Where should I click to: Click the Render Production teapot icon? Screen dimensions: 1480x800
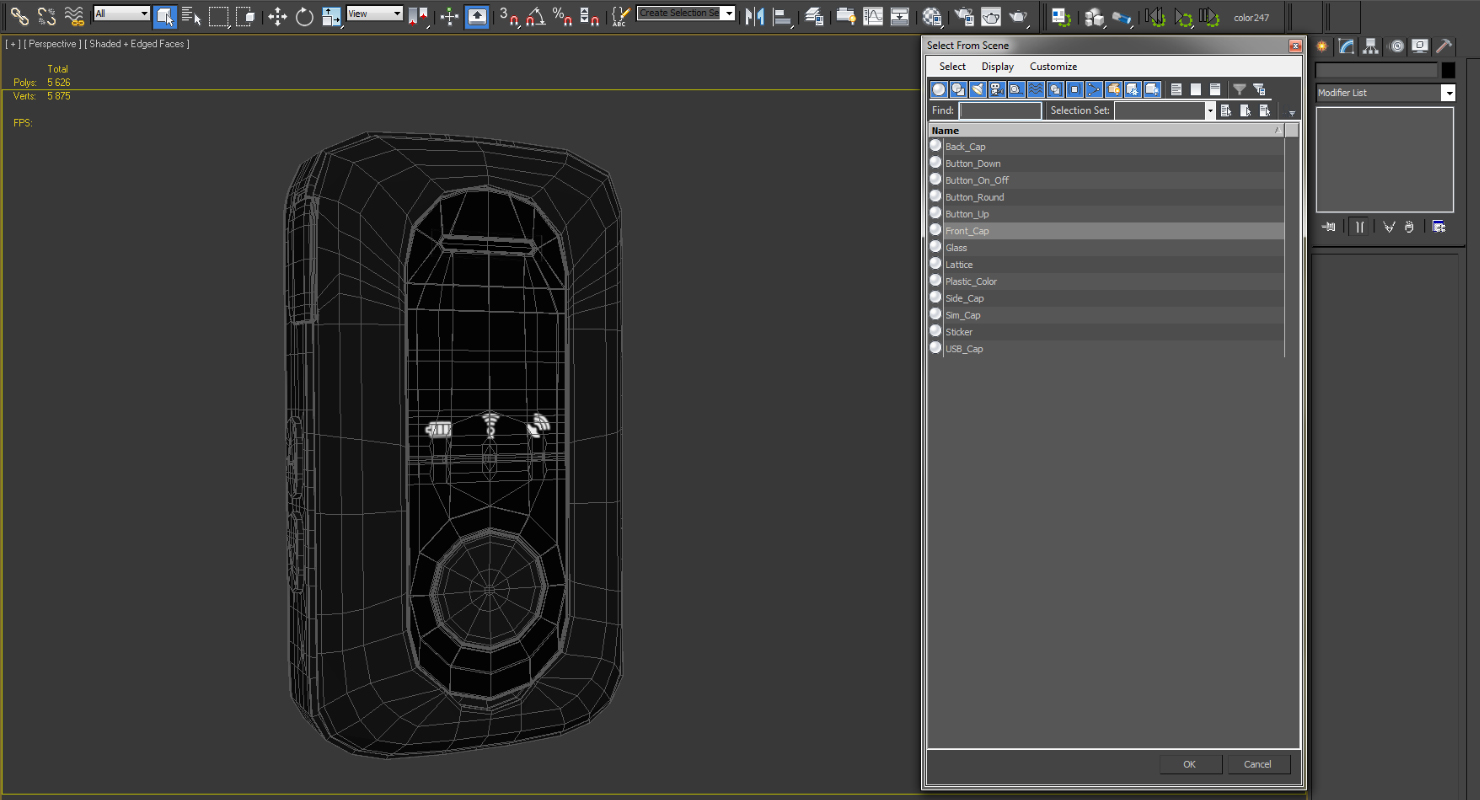click(x=1018, y=16)
